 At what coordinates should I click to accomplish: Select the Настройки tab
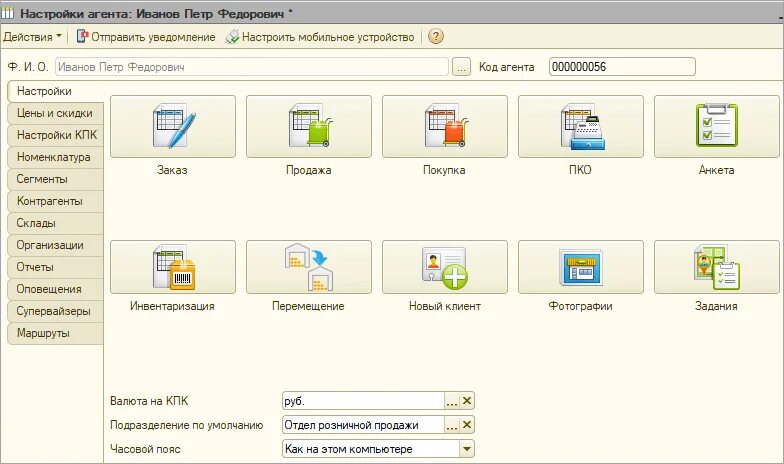[x=55, y=91]
